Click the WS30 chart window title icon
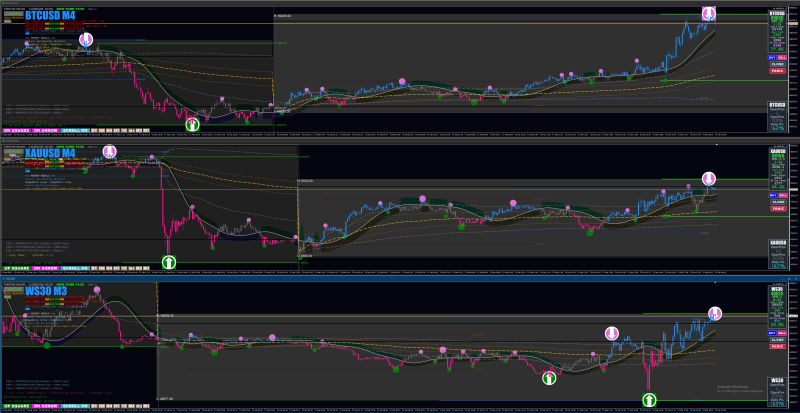The height and width of the screenshot is (413, 800). coord(4,279)
